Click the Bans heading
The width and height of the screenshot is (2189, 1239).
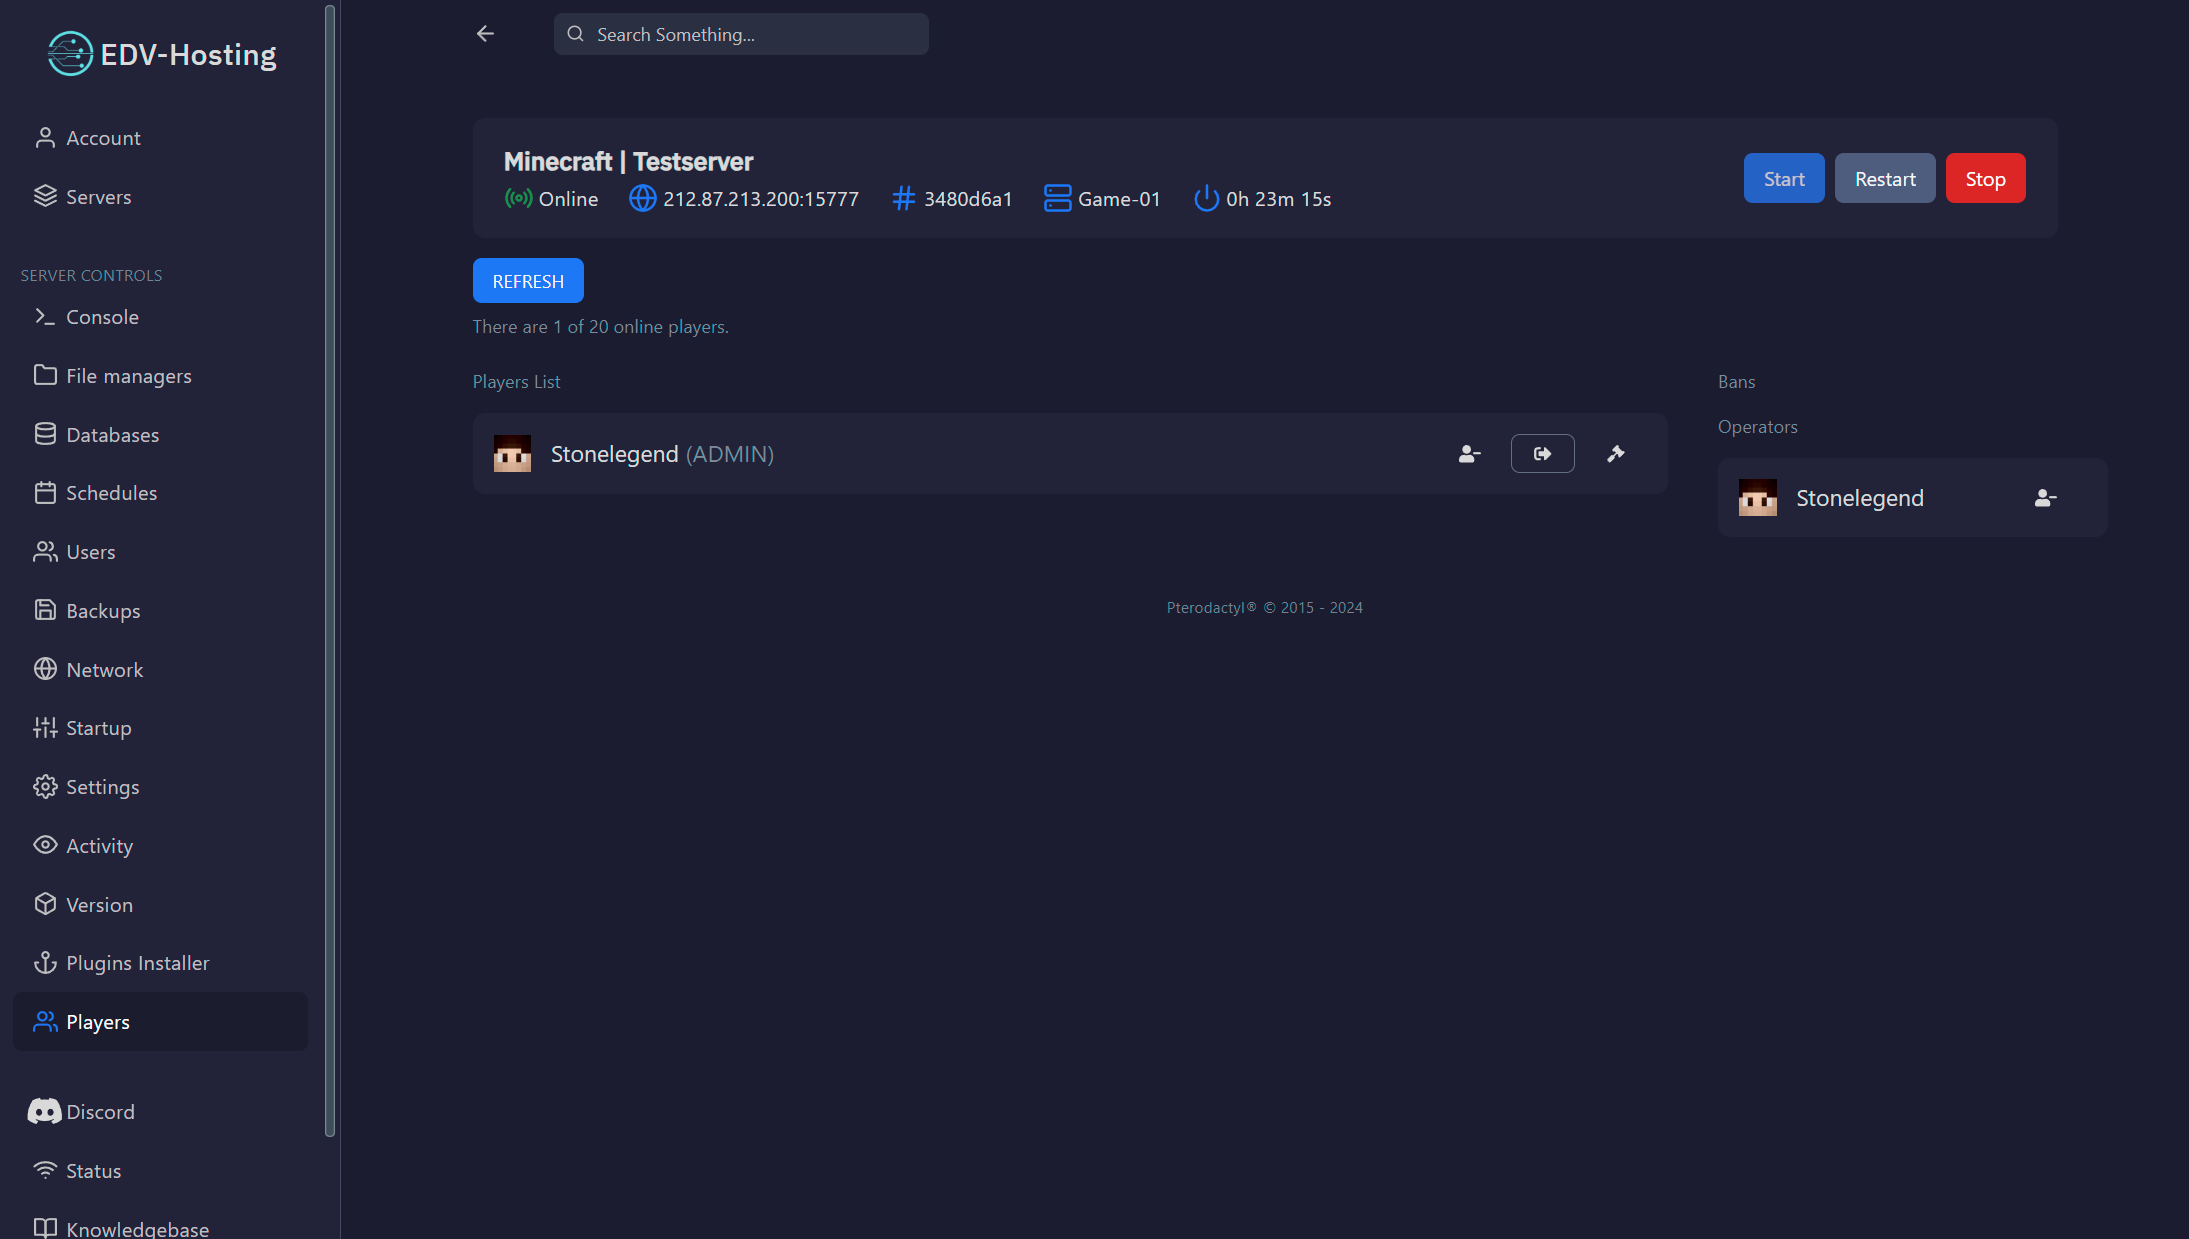point(1736,382)
